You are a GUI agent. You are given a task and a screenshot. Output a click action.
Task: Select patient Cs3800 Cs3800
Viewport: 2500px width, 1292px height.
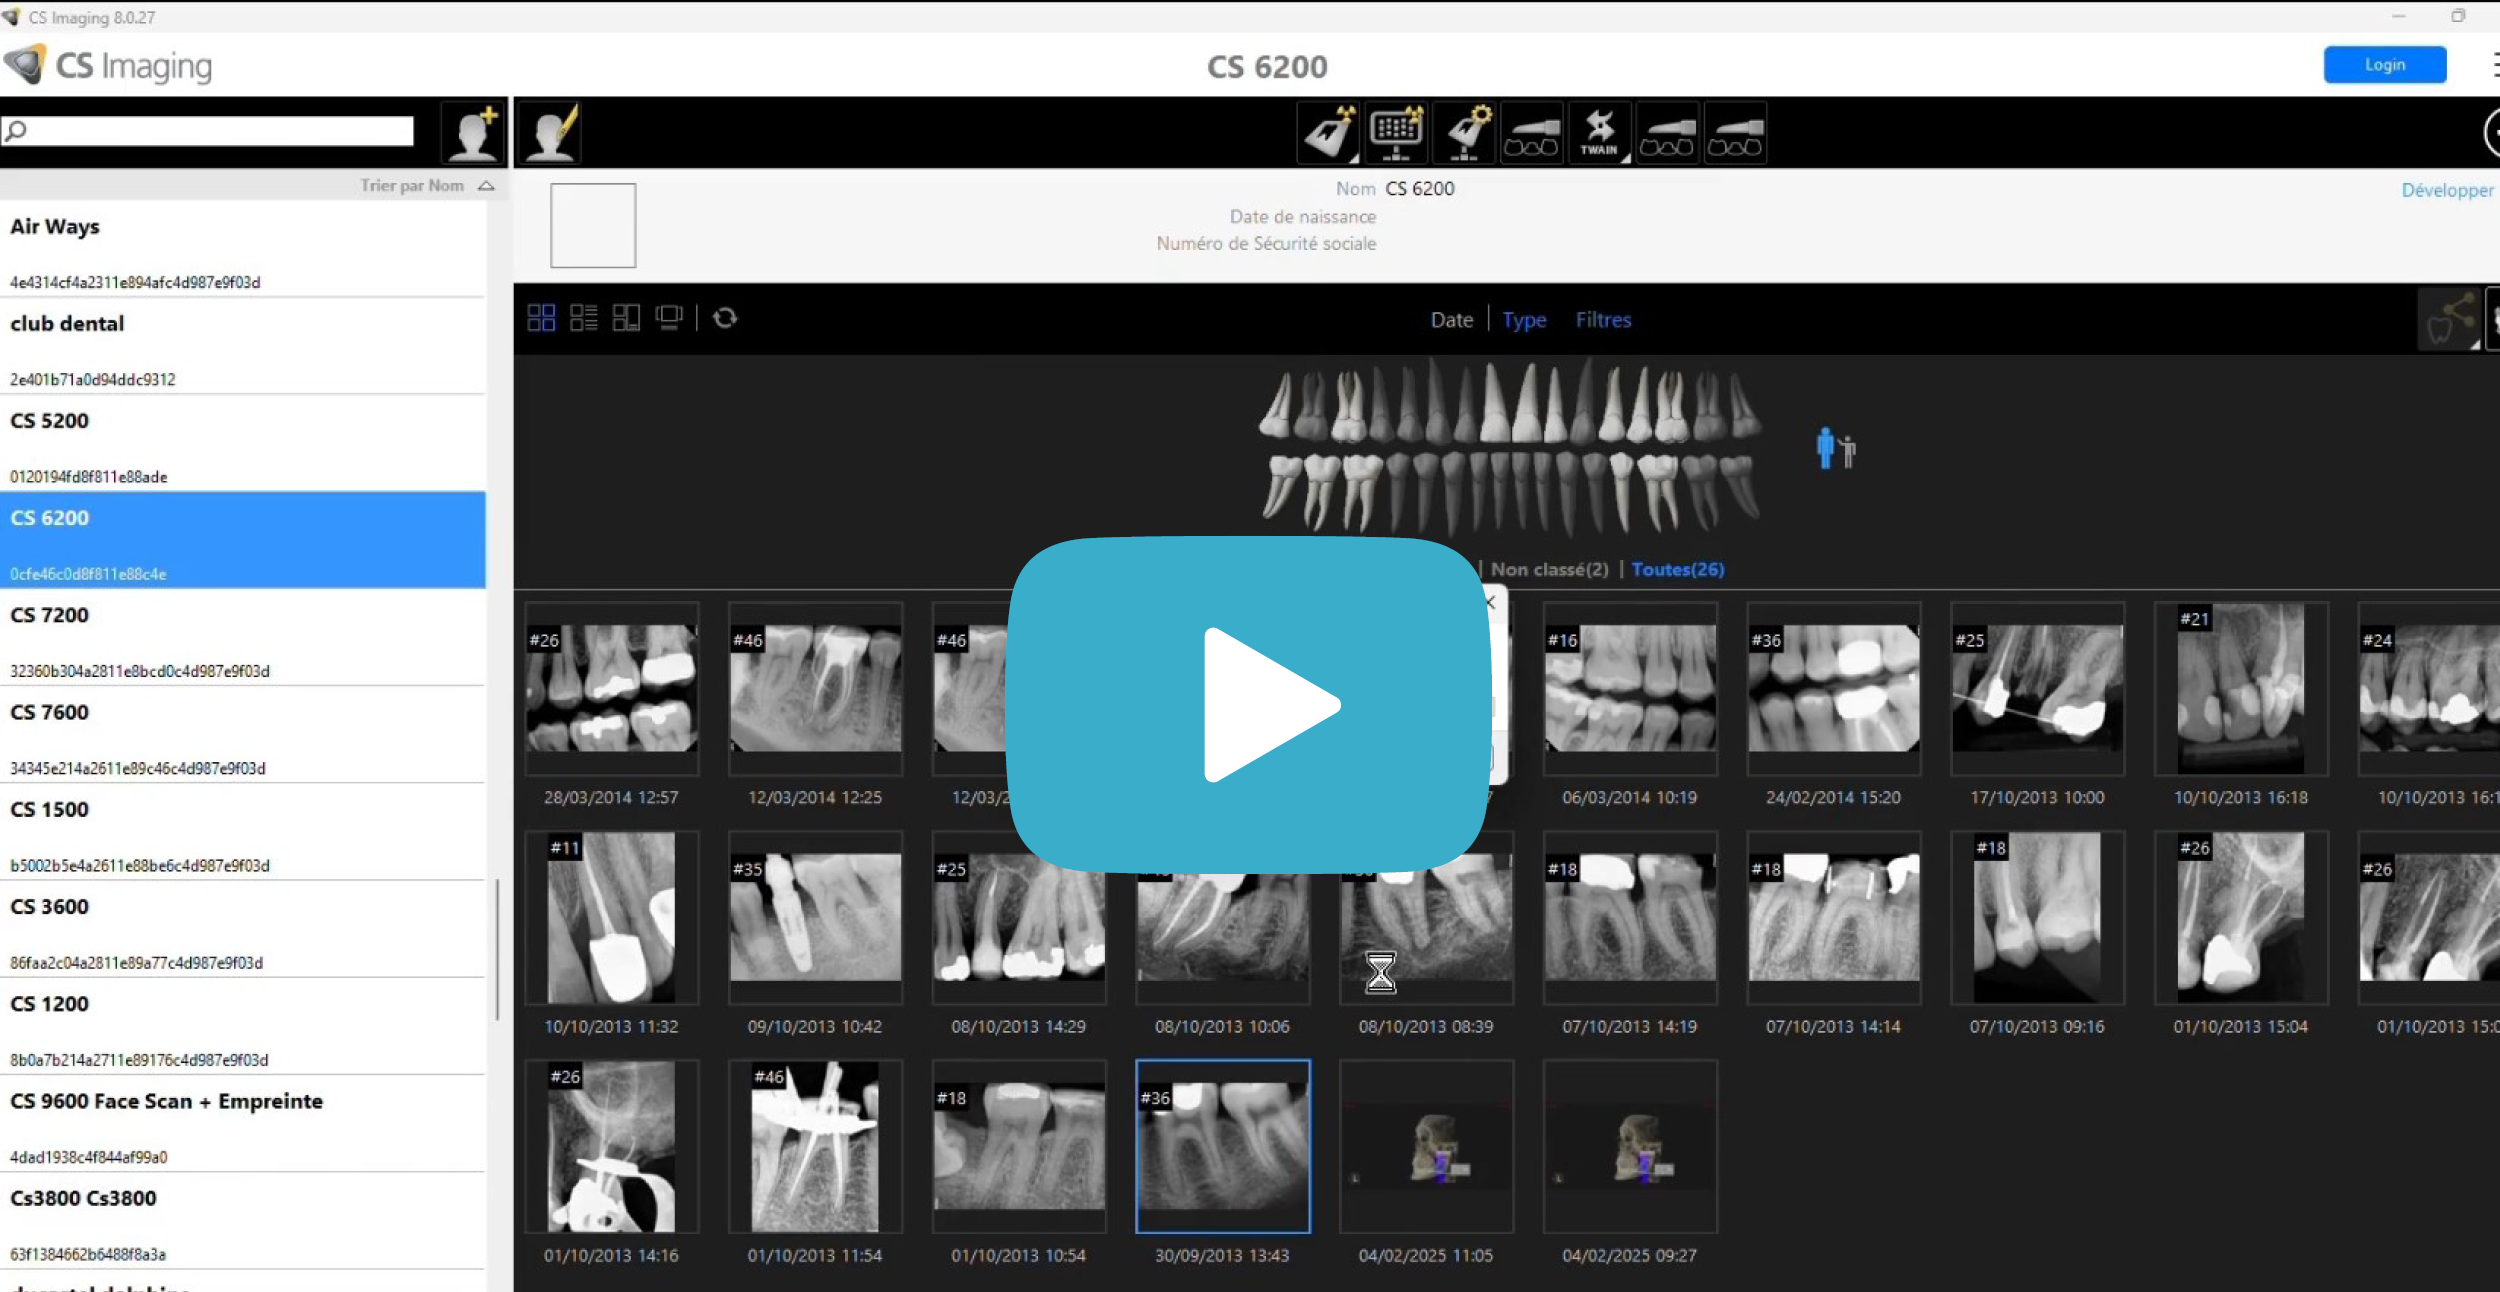pos(243,1220)
